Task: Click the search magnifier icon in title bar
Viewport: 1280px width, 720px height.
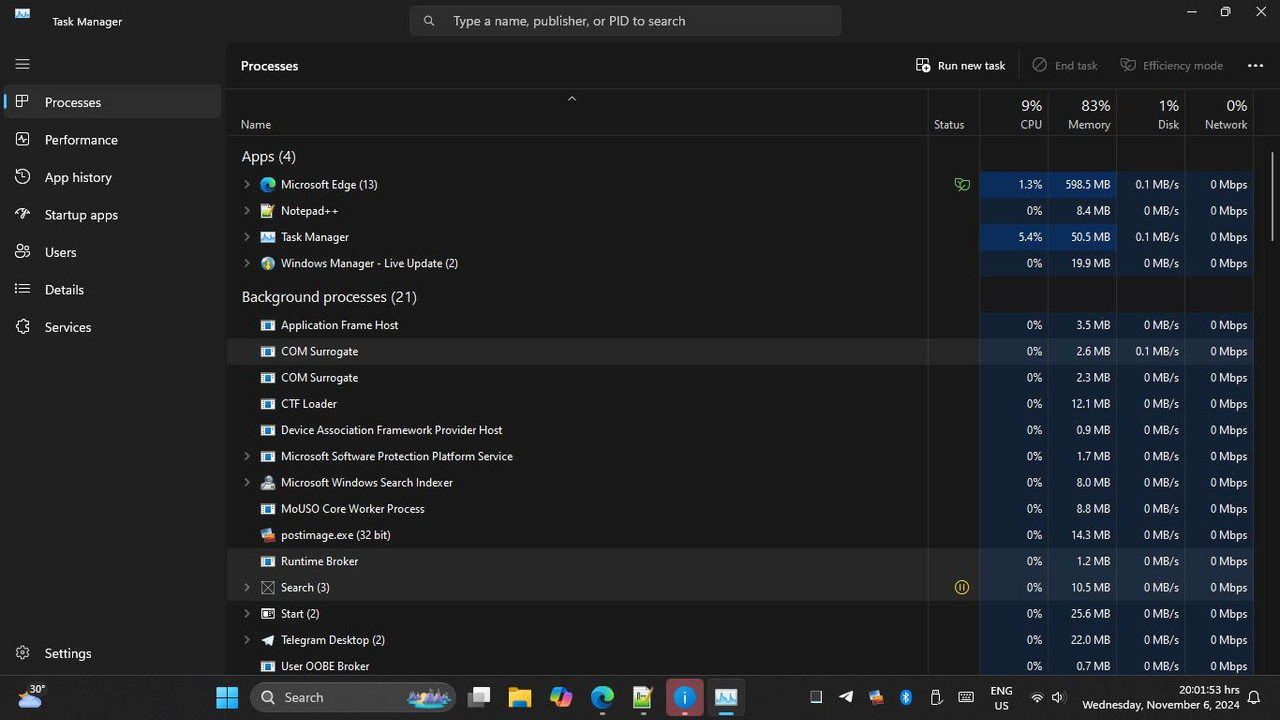Action: (x=429, y=21)
